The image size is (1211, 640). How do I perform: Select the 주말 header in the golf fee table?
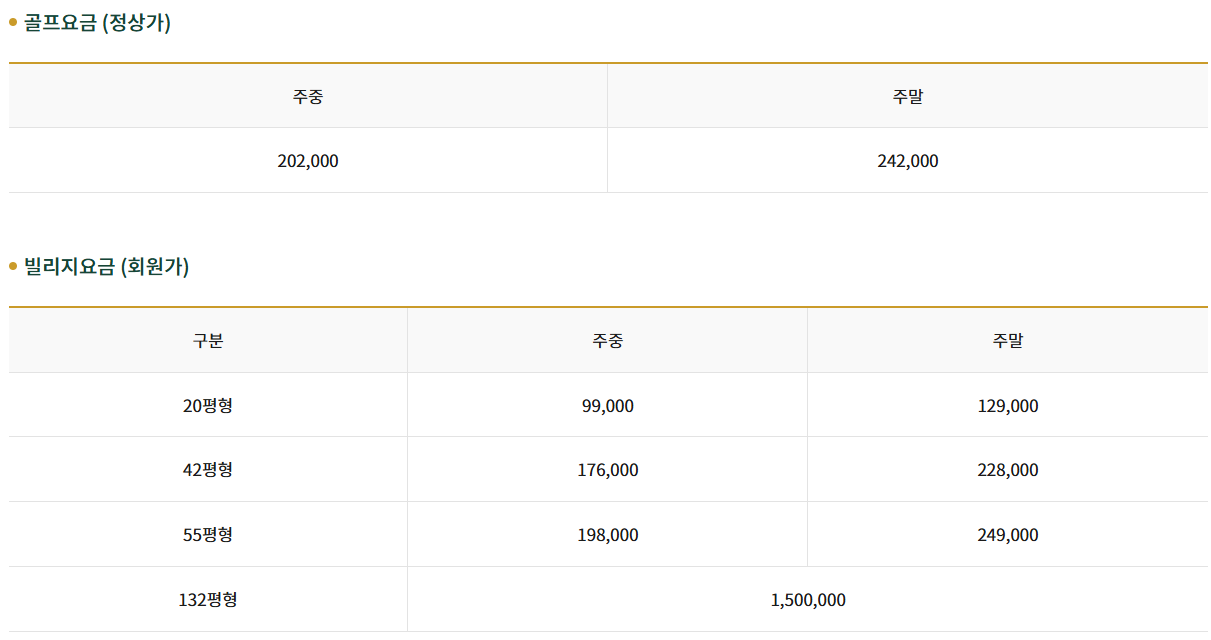pos(908,97)
